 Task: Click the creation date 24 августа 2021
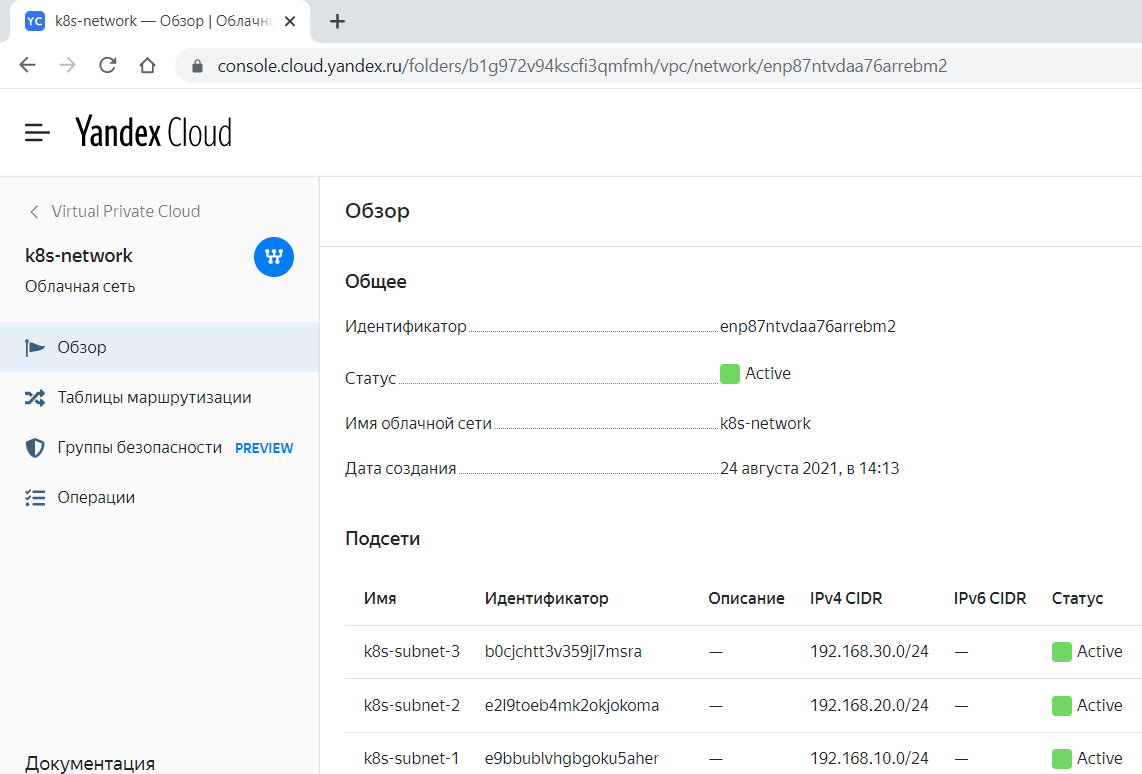809,468
